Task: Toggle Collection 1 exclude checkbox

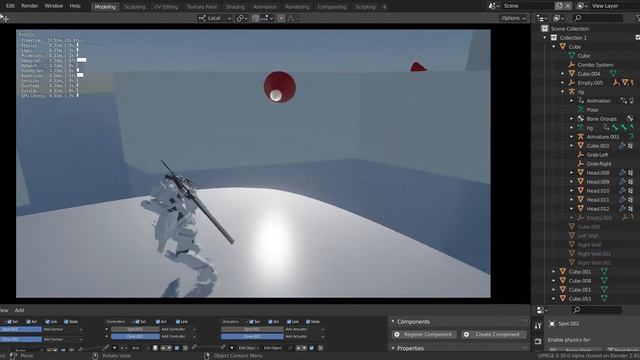Action: 638,38
